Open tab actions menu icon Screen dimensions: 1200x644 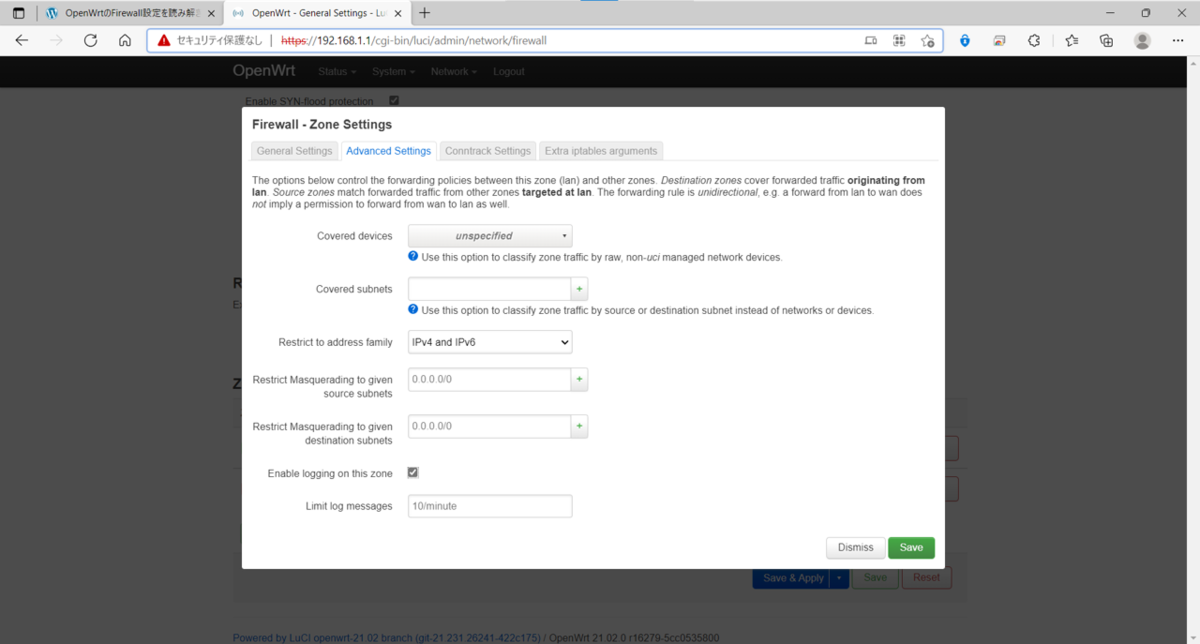coord(18,13)
